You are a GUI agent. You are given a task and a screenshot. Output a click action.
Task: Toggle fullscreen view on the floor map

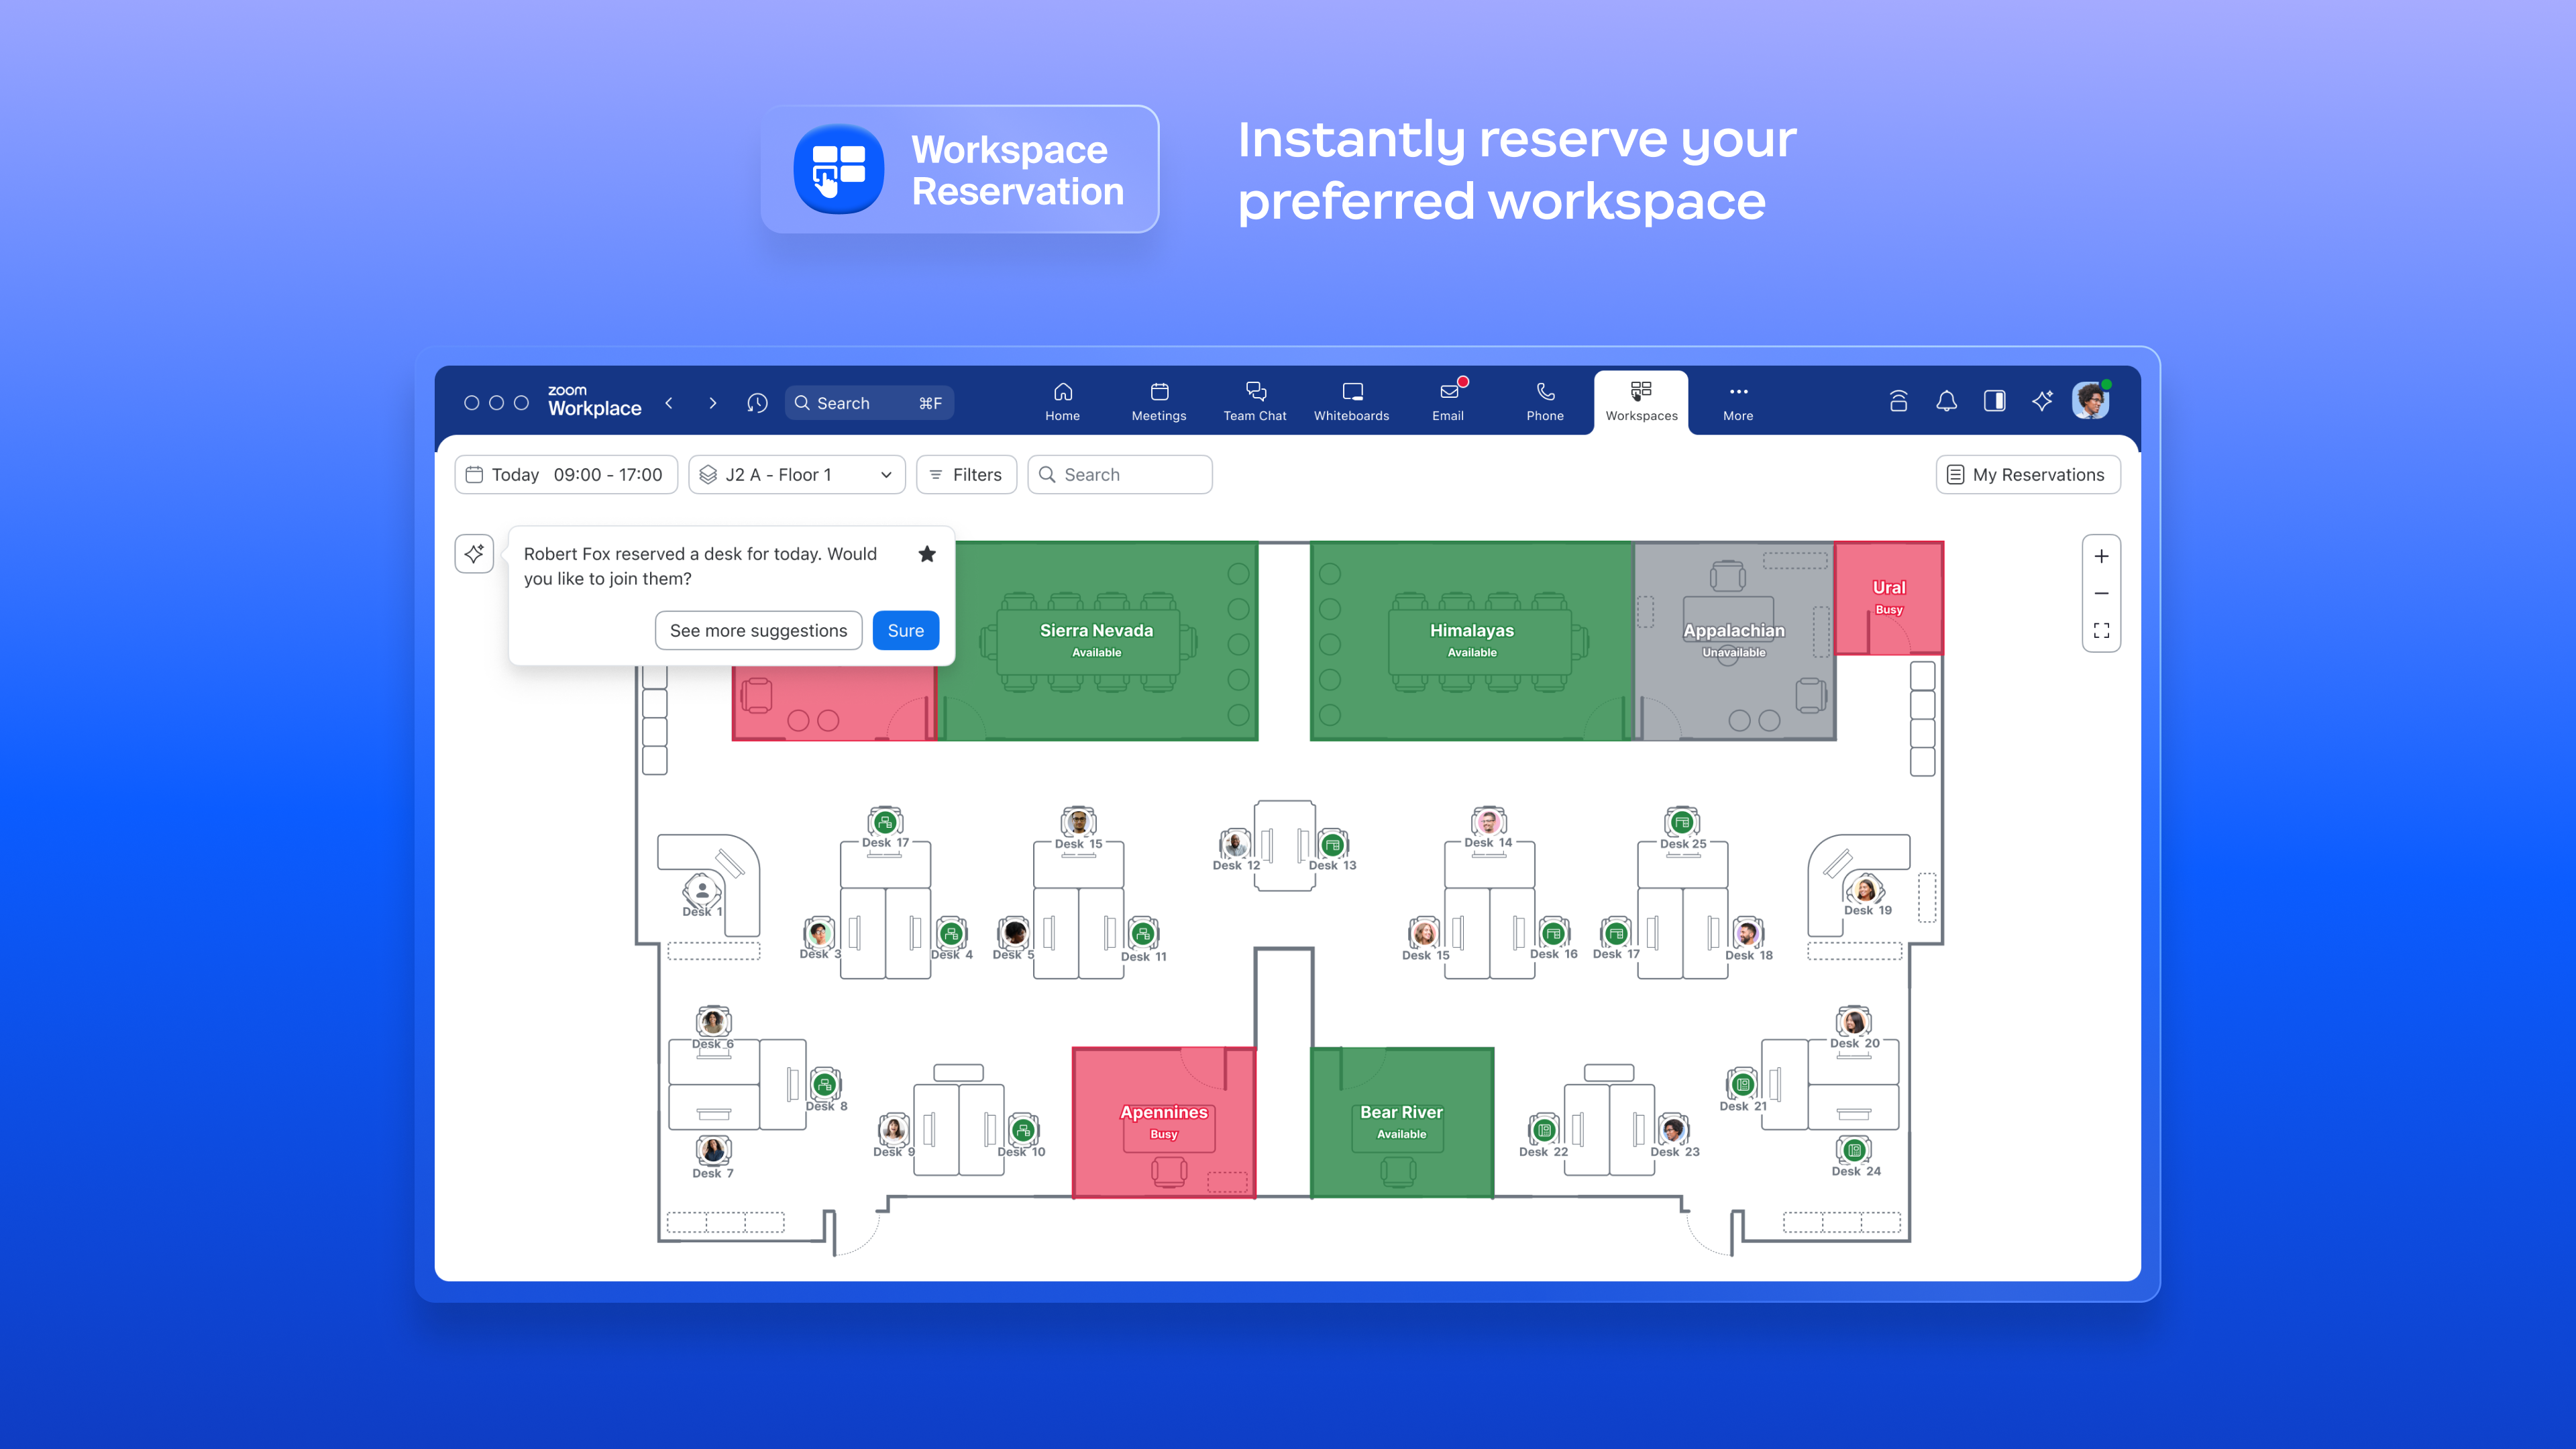point(2101,630)
